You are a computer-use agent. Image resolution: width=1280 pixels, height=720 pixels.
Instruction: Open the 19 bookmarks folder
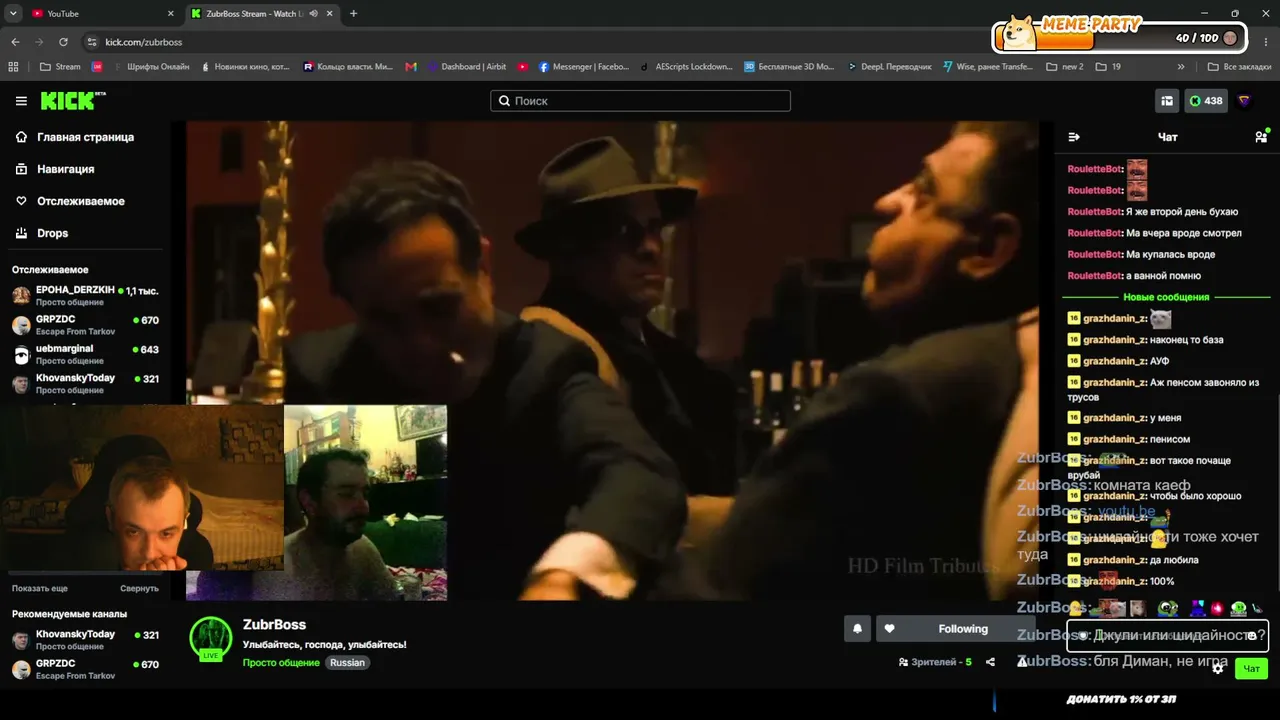pyautogui.click(x=1109, y=67)
